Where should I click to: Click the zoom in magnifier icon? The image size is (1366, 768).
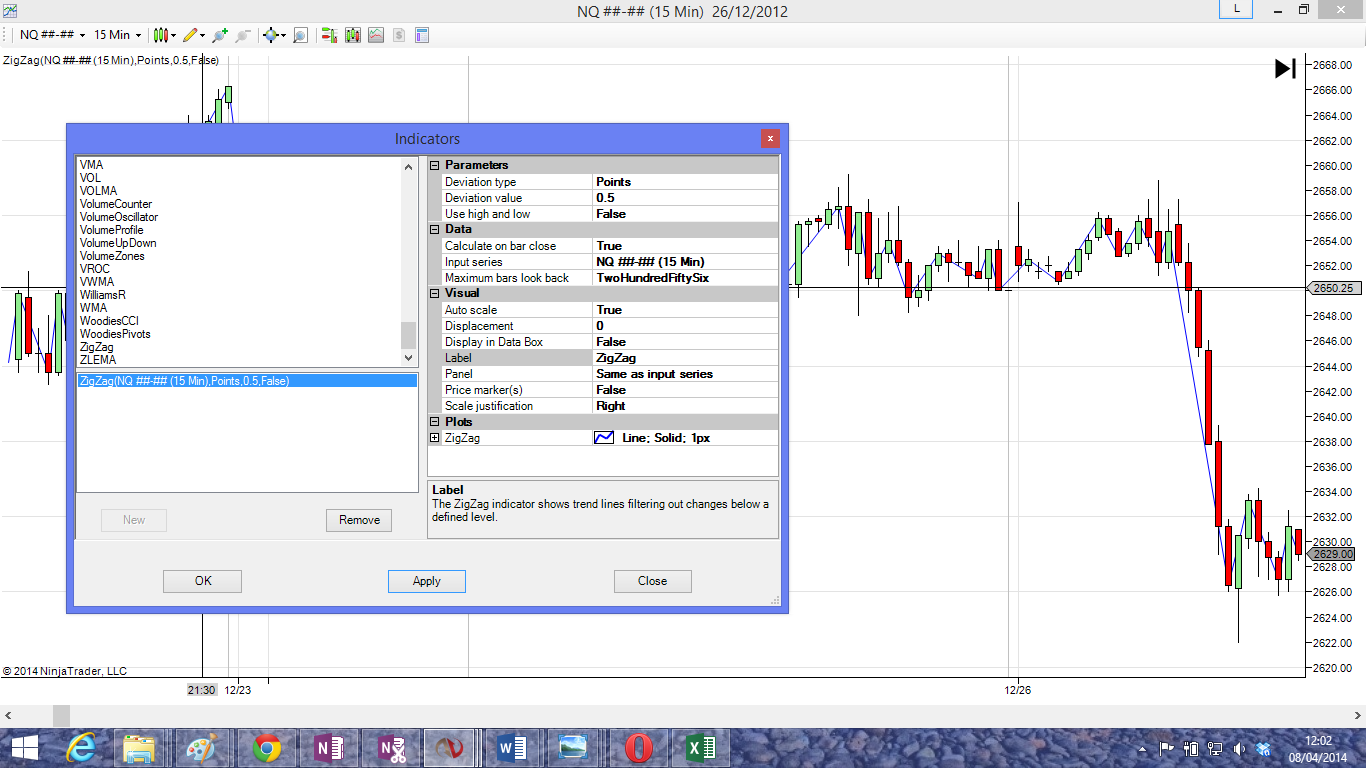pyautogui.click(x=220, y=35)
